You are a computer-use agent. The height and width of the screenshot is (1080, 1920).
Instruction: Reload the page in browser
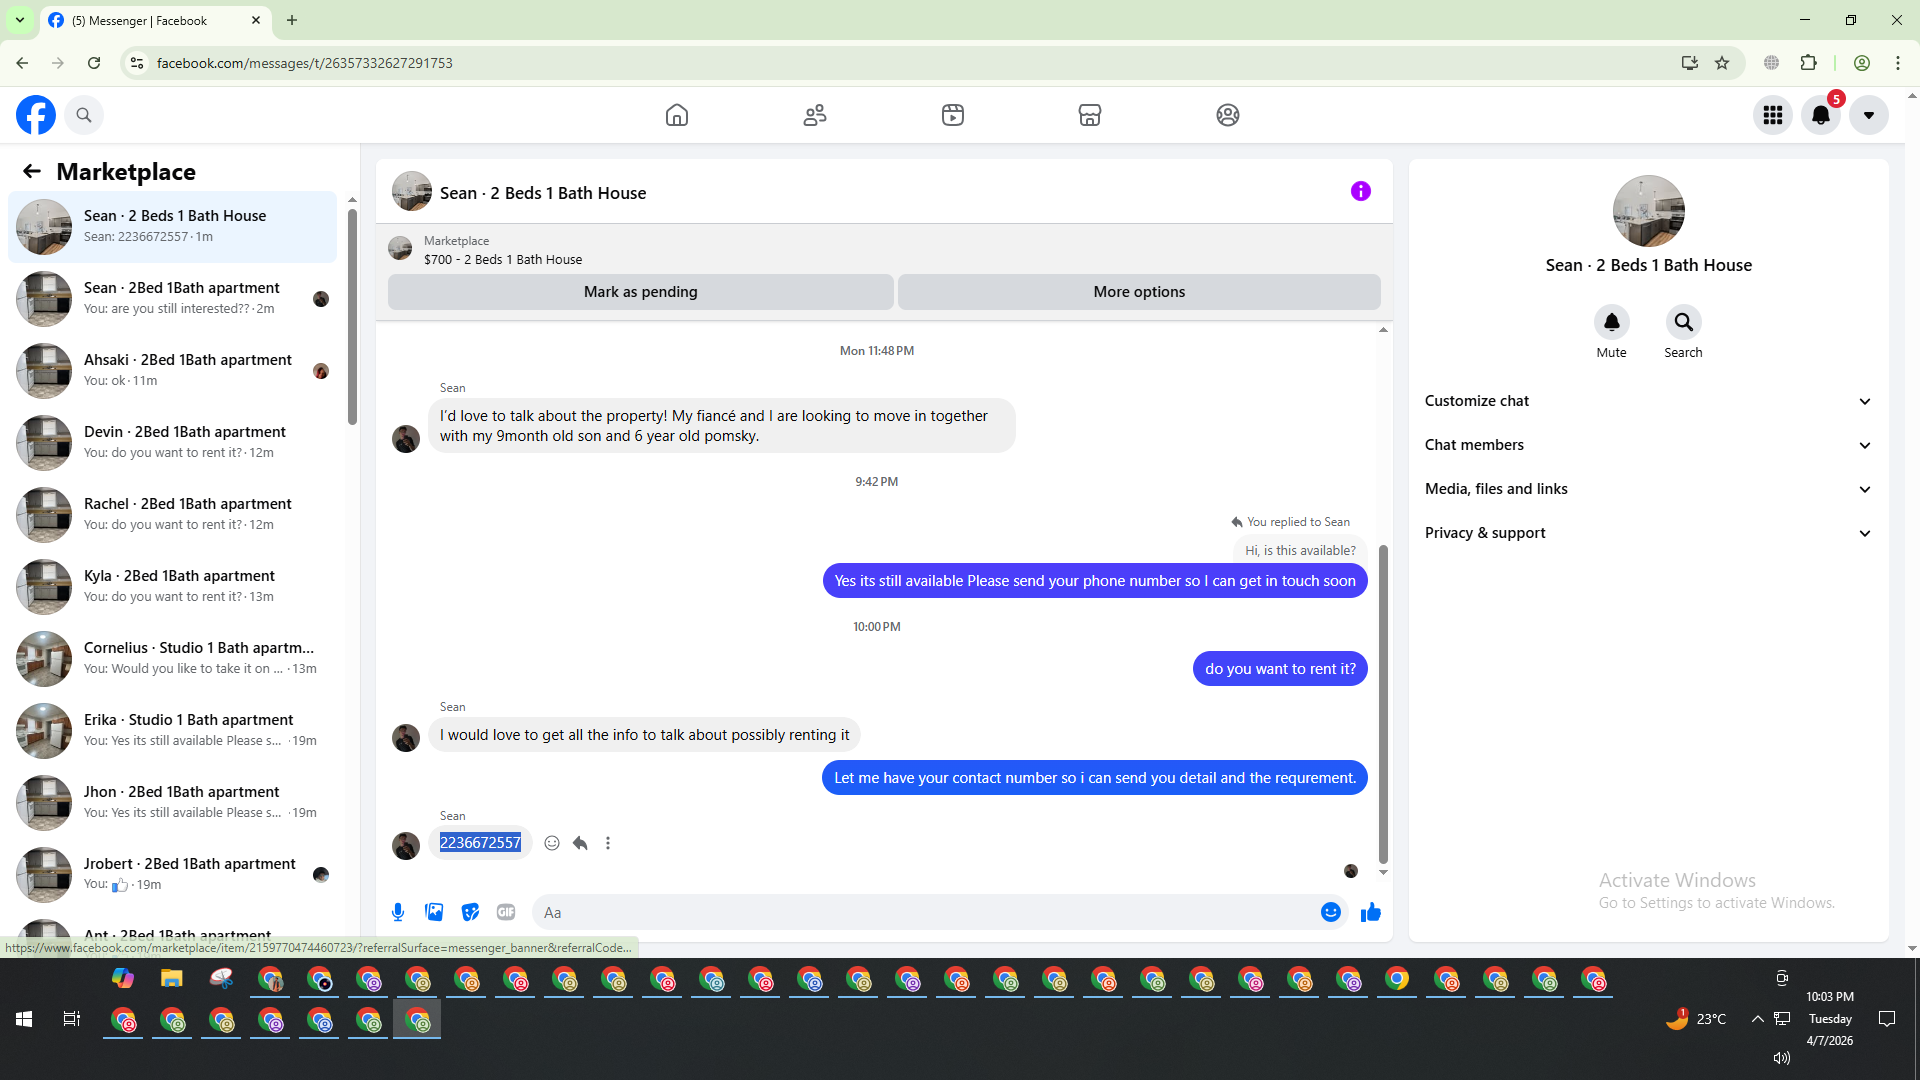(94, 63)
